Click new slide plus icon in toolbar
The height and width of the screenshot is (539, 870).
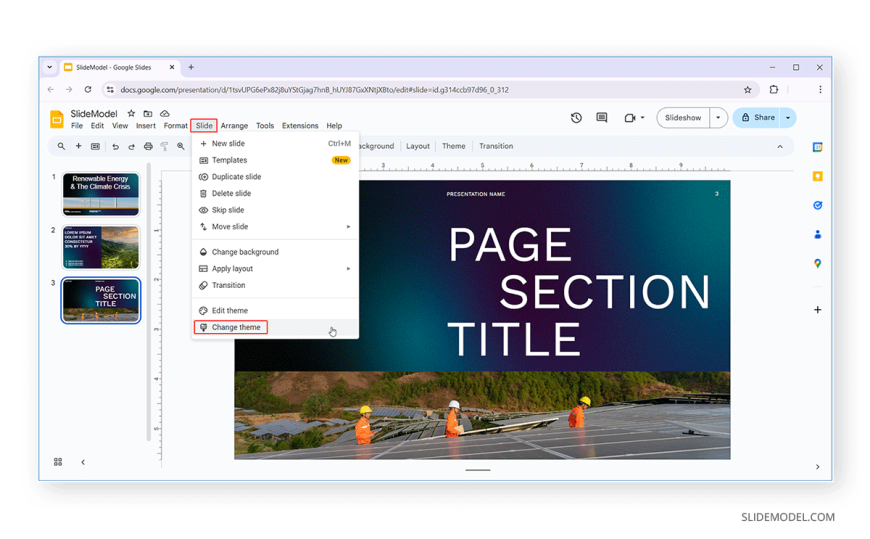coord(78,146)
